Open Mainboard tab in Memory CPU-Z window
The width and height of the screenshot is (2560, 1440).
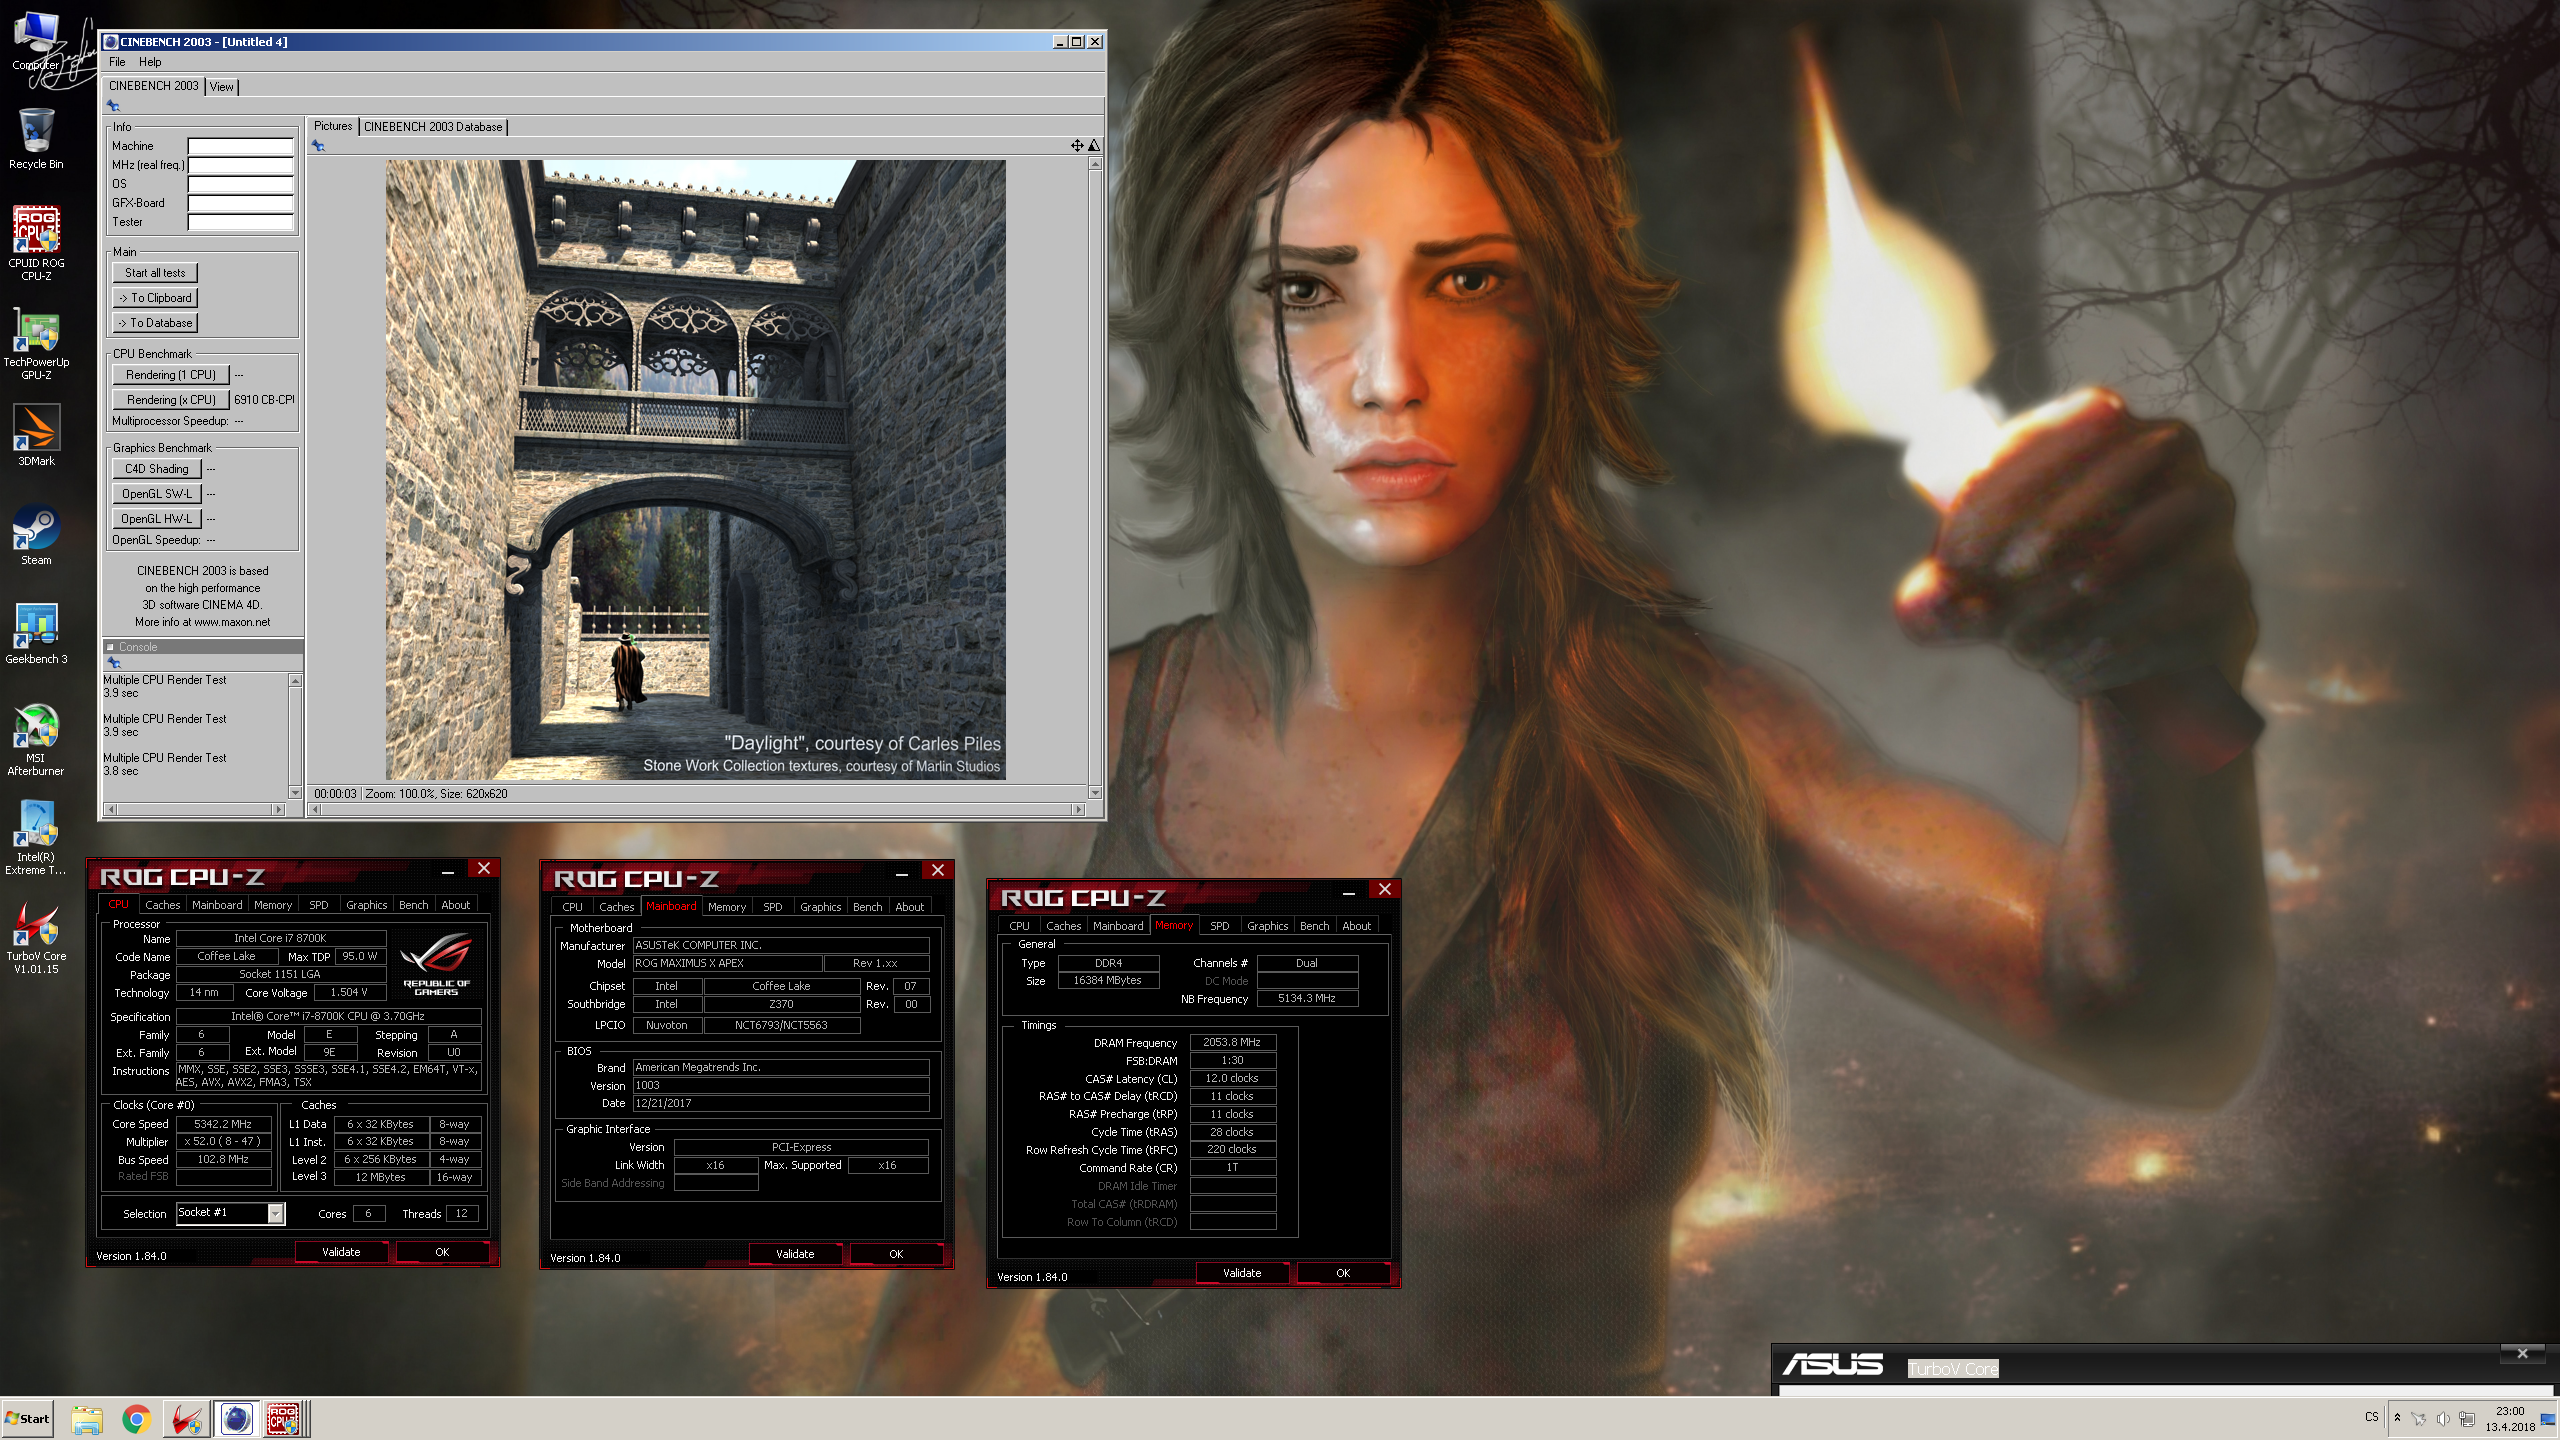(1118, 926)
